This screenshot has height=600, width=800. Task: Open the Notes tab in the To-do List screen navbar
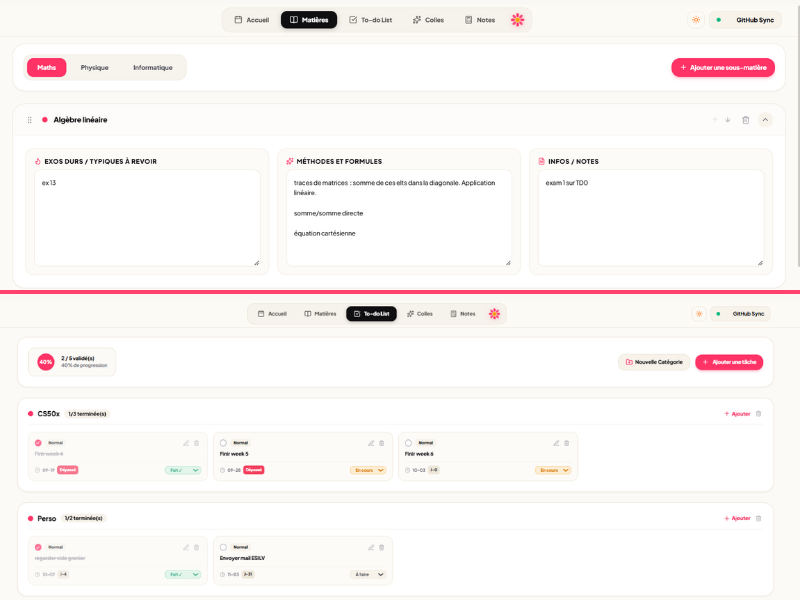pyautogui.click(x=463, y=314)
